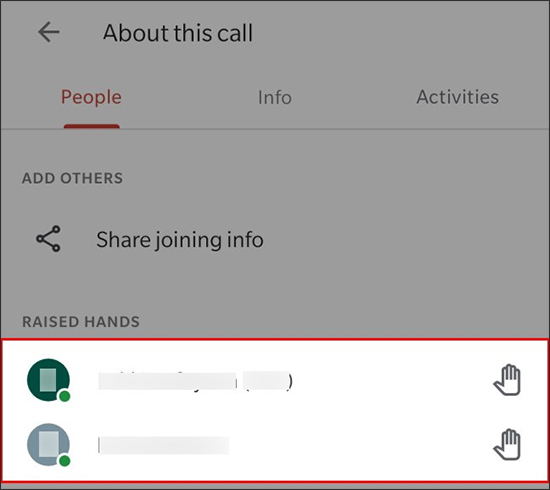Viewport: 550px width, 490px height.
Task: Select the People tab
Action: click(91, 98)
